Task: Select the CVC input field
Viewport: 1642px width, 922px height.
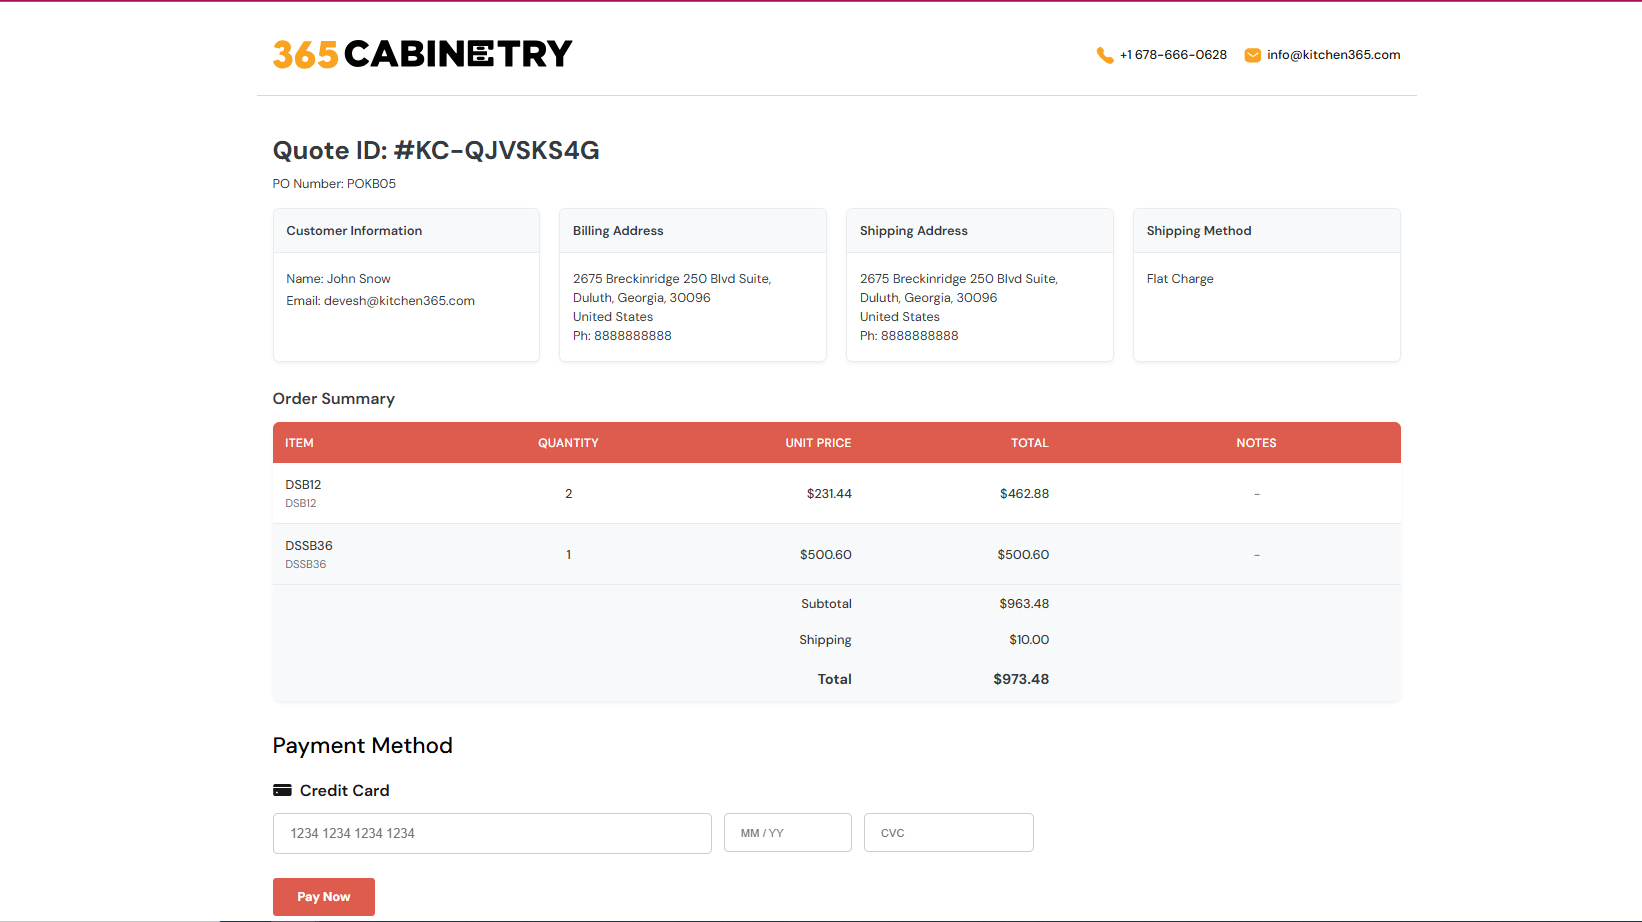Action: coord(948,833)
